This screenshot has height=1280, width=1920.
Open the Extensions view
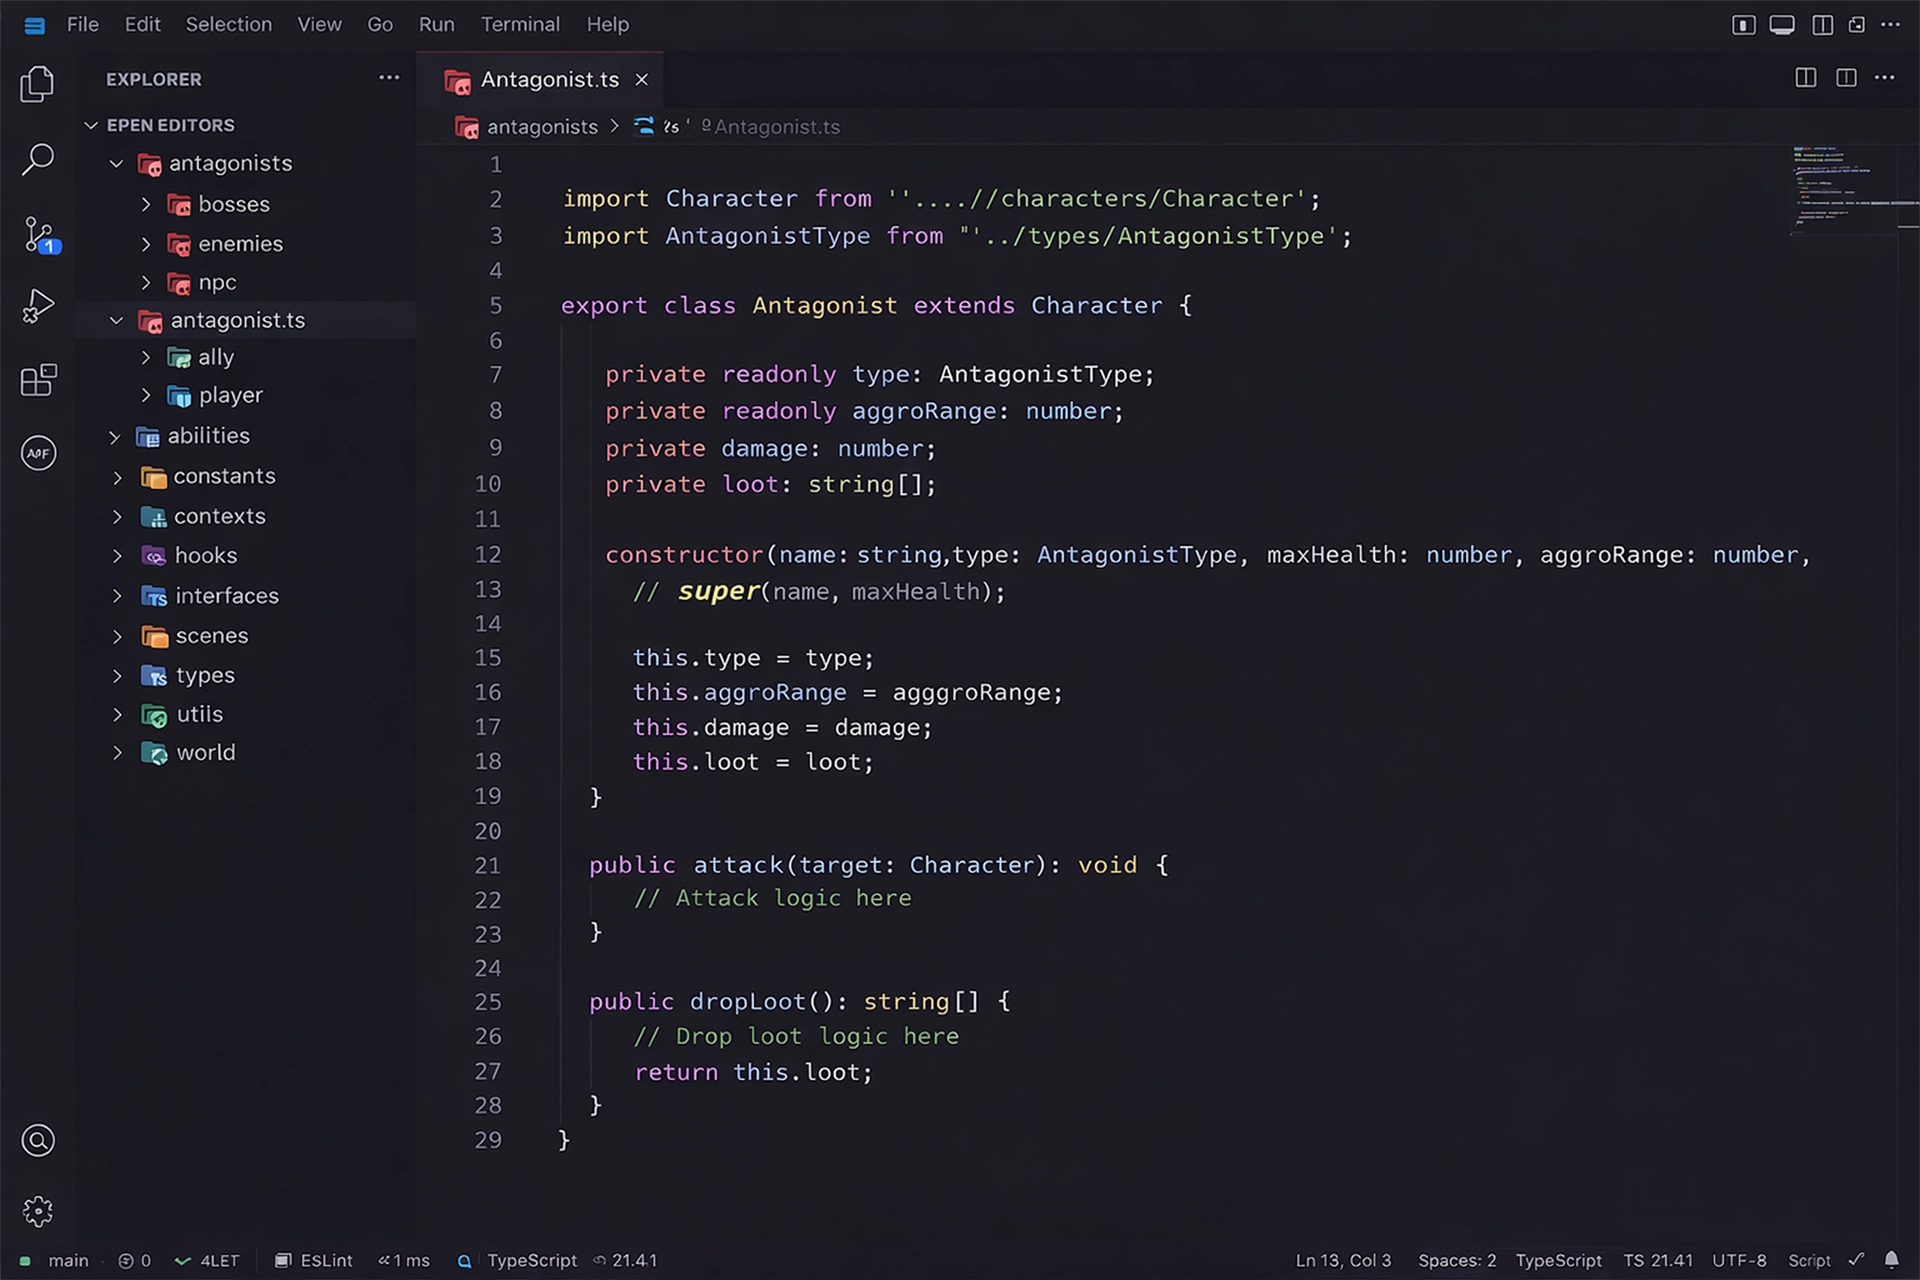pyautogui.click(x=38, y=380)
